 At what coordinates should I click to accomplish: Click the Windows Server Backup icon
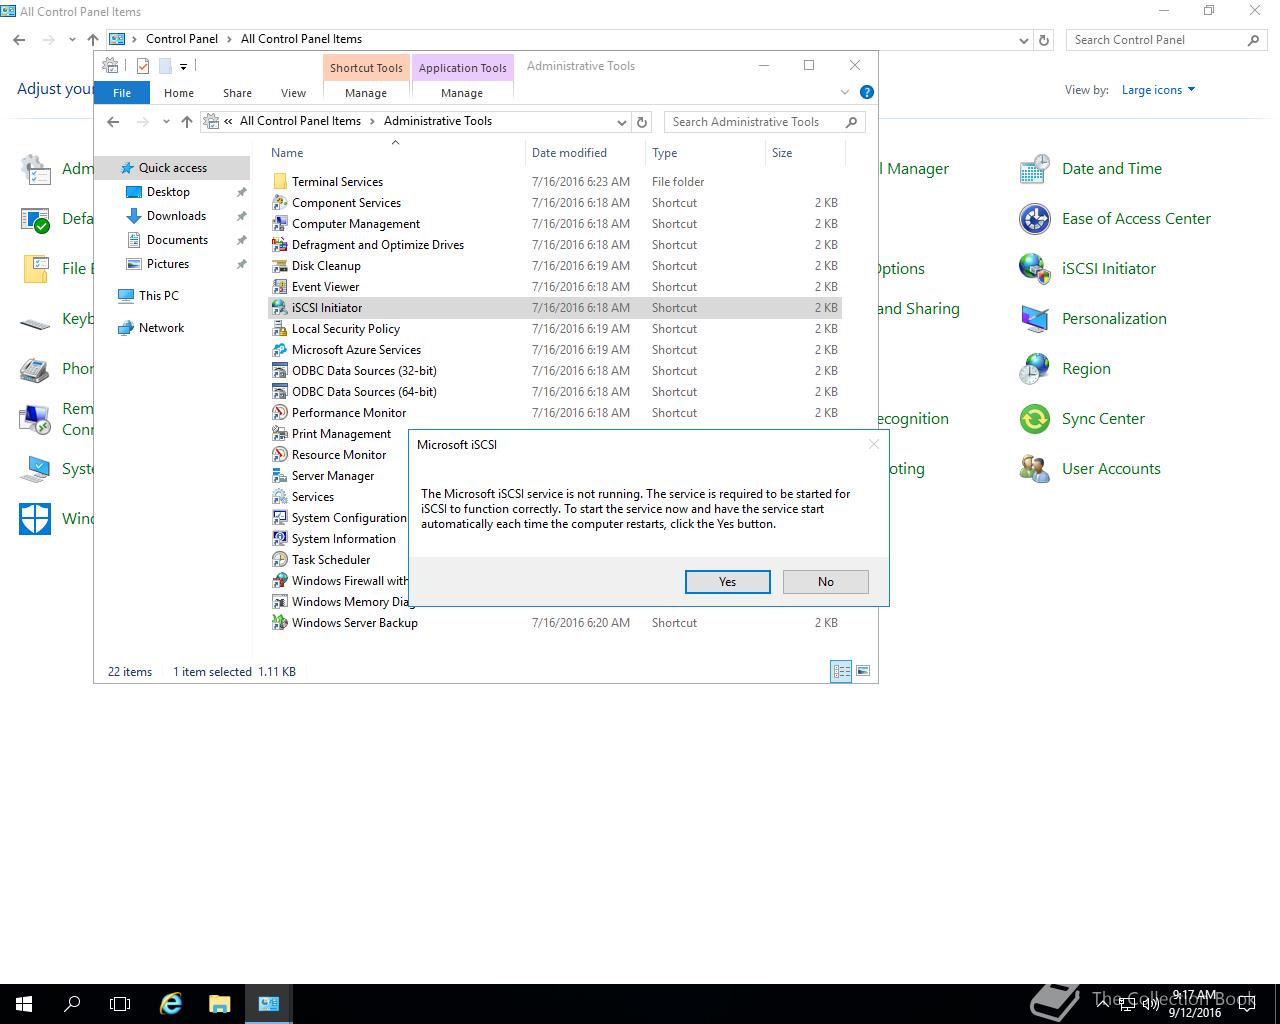click(x=280, y=623)
